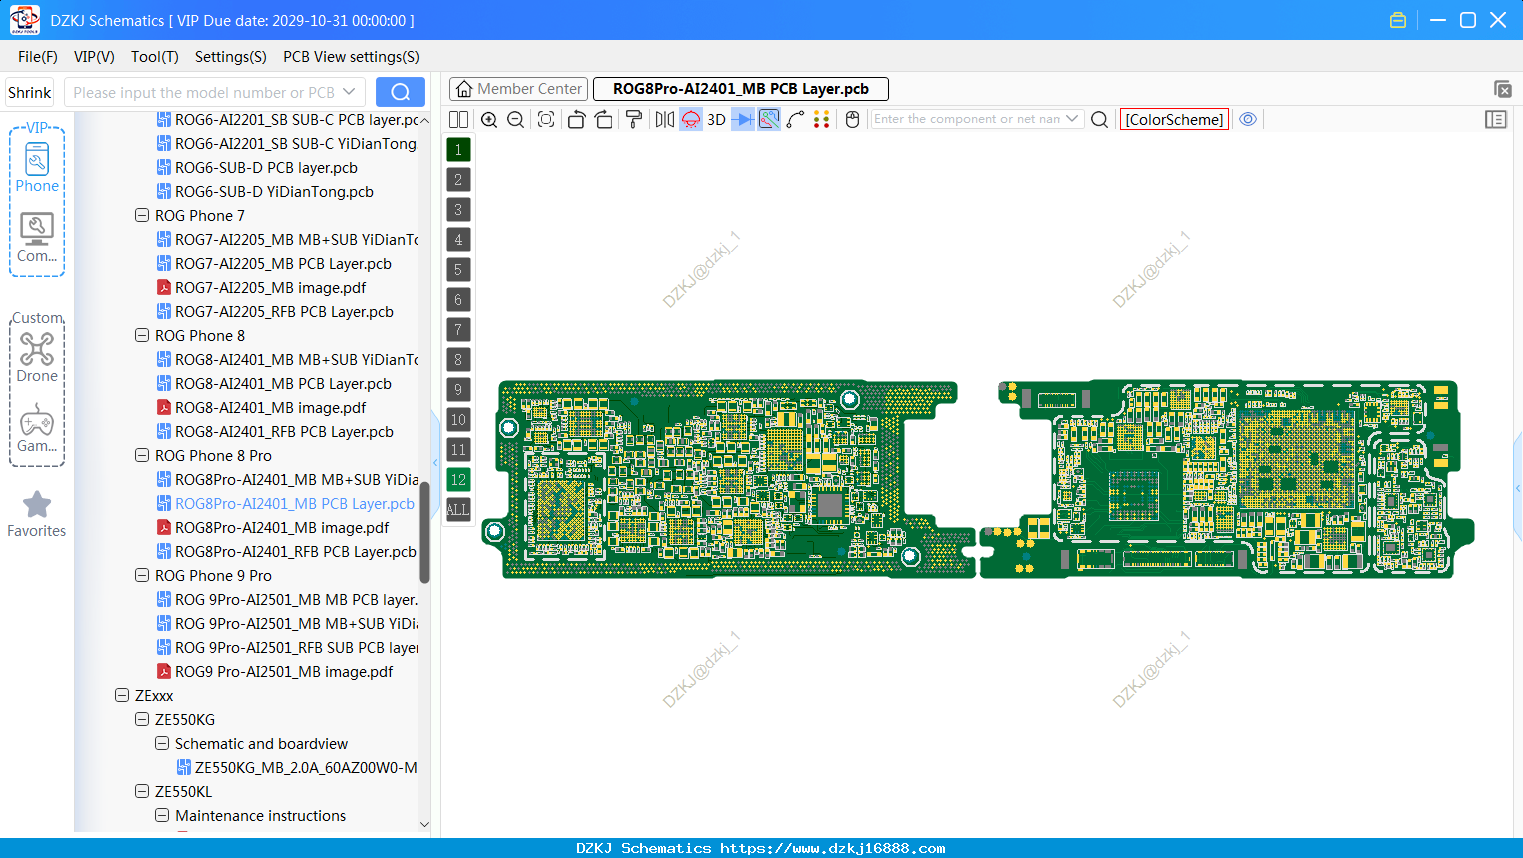This screenshot has height=858, width=1523.
Task: Select PCB layer 8
Action: pyautogui.click(x=458, y=360)
